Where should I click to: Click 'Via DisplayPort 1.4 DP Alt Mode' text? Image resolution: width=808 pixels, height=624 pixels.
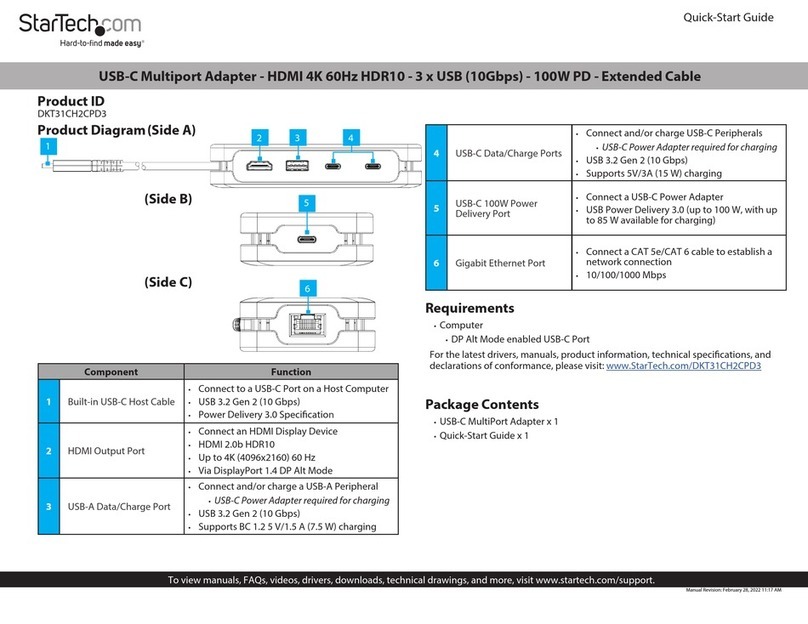click(x=265, y=470)
